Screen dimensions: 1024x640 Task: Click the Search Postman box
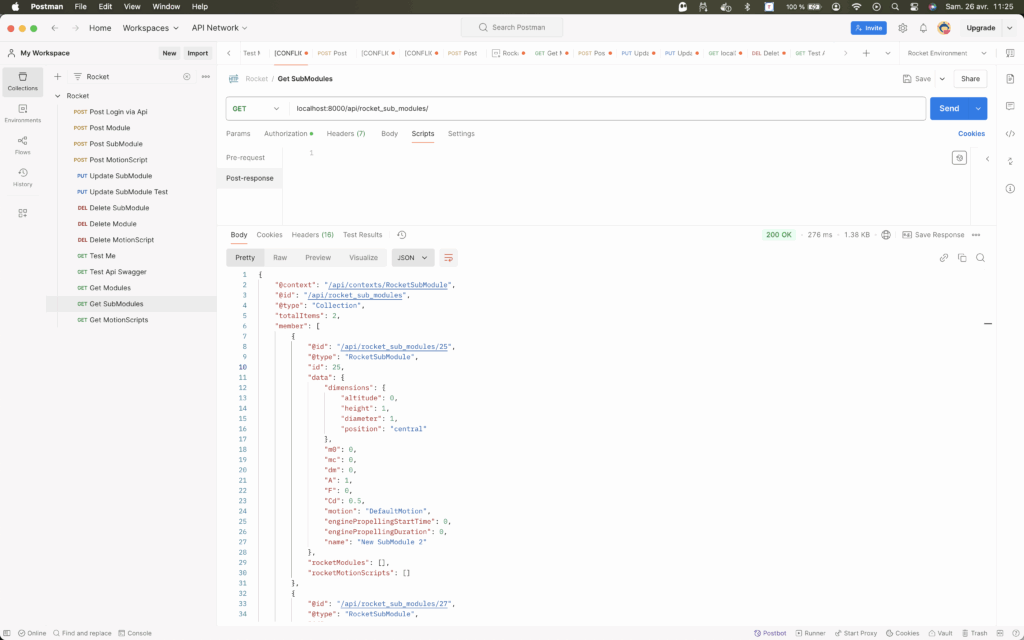pos(512,27)
